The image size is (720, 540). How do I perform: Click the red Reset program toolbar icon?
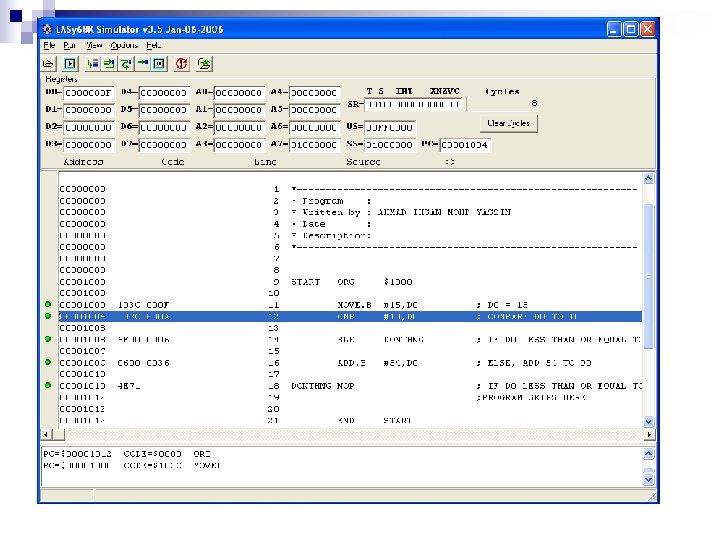coord(181,64)
